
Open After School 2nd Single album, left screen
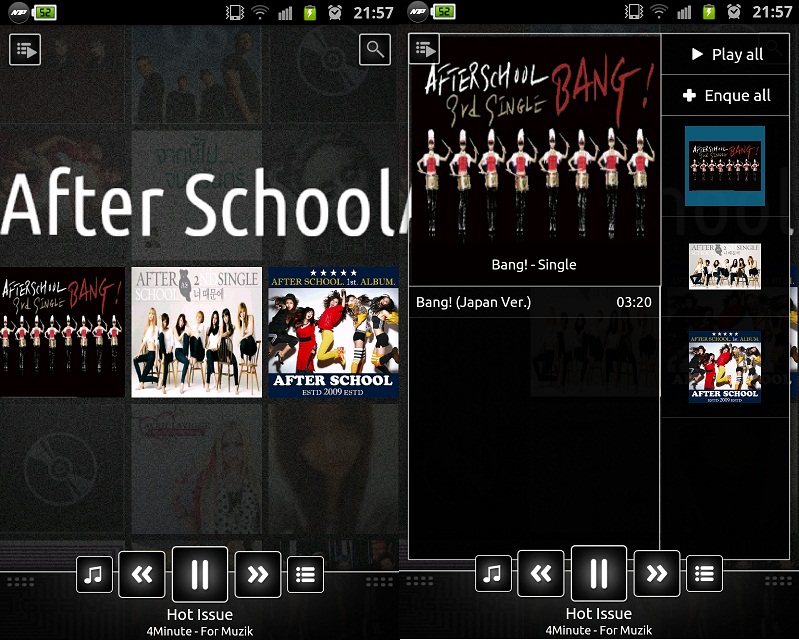click(197, 332)
